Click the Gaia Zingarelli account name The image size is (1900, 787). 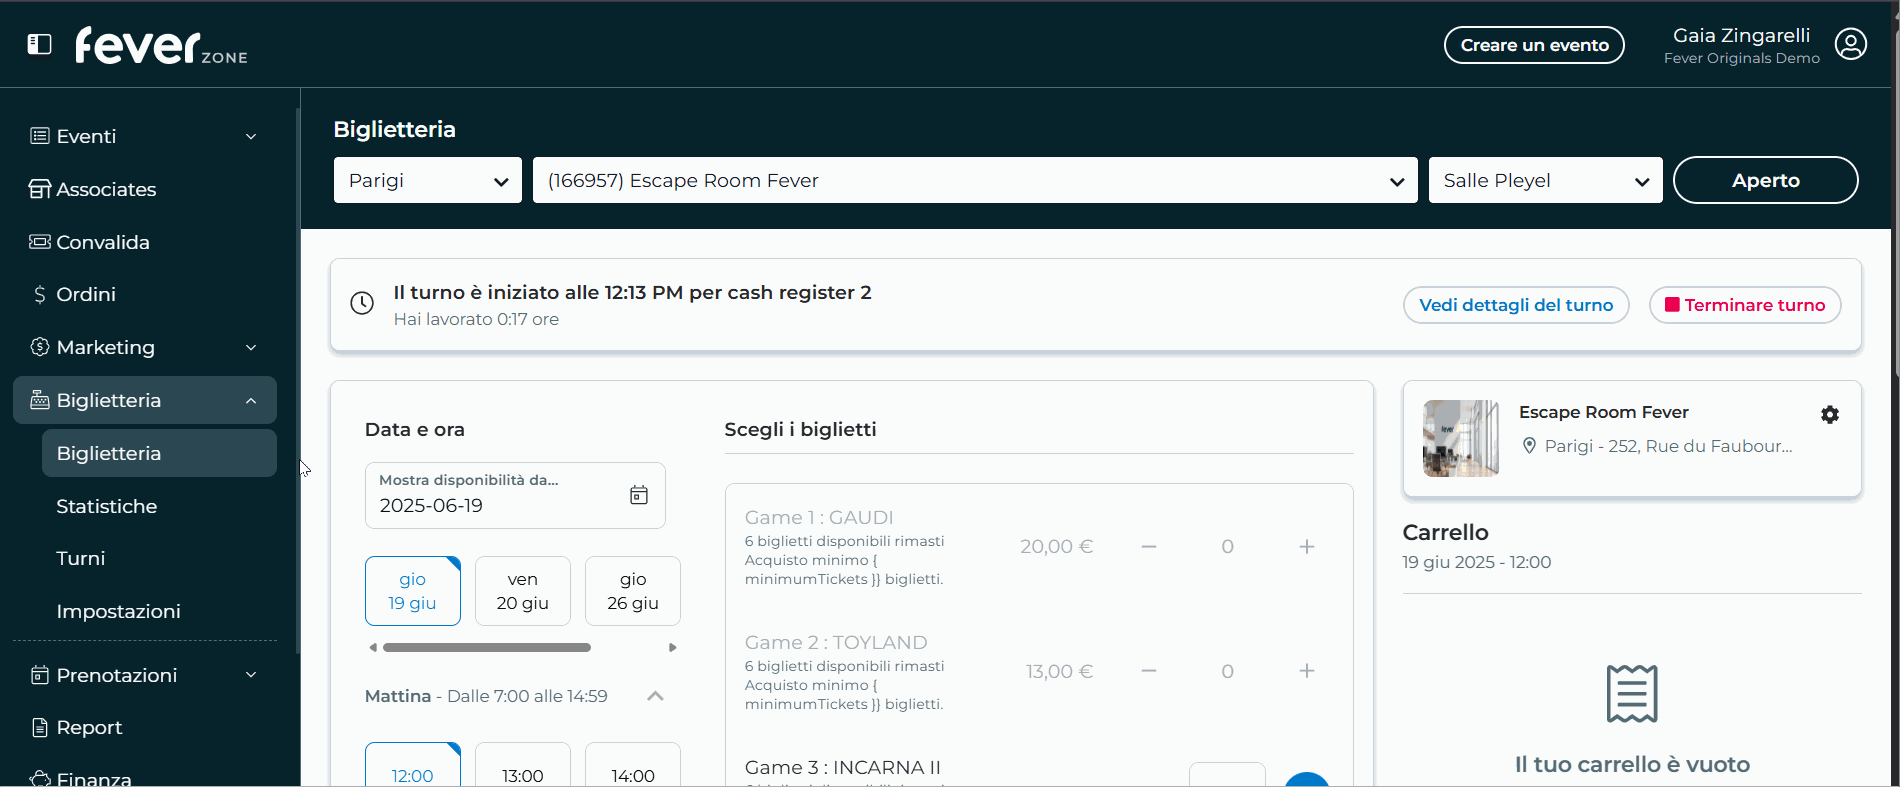click(x=1741, y=35)
